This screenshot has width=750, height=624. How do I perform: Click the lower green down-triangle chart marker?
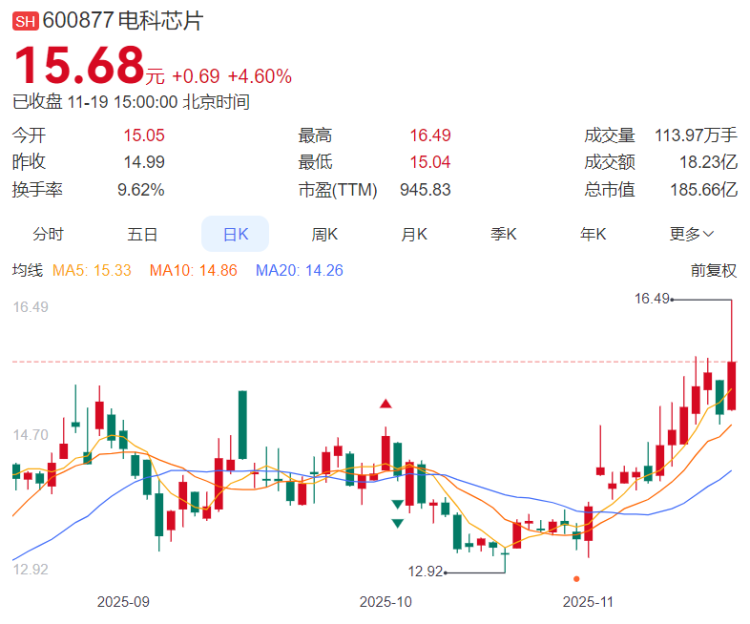tap(397, 524)
